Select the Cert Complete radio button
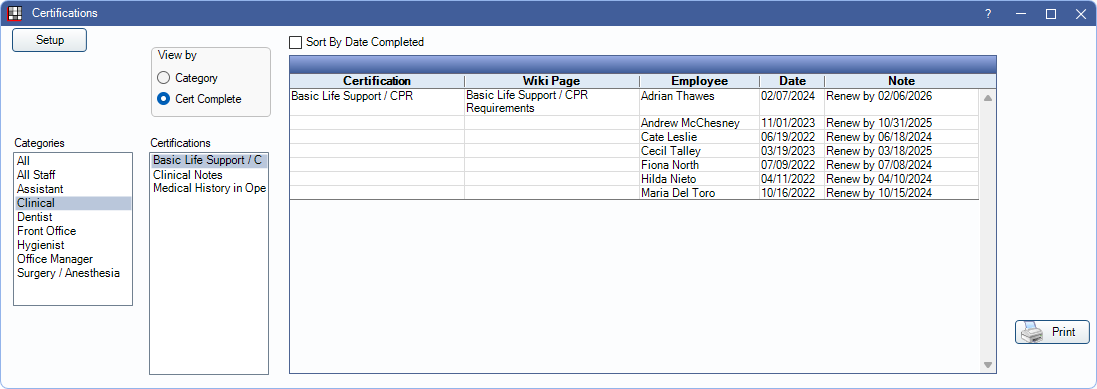The height and width of the screenshot is (389, 1097). pos(163,99)
